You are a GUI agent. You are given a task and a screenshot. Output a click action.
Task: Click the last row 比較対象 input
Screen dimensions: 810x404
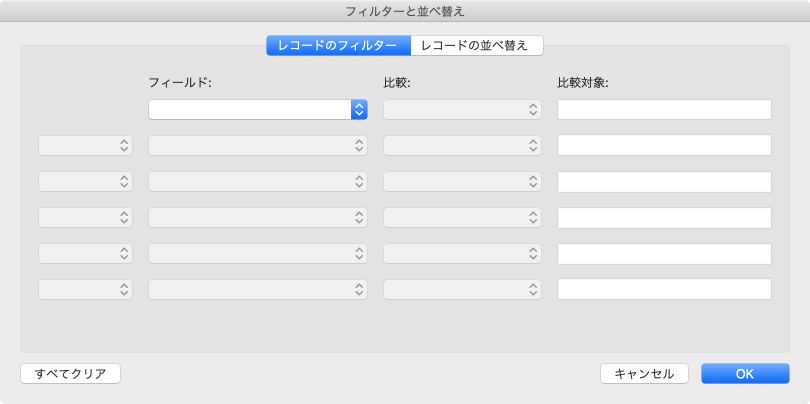pos(664,290)
